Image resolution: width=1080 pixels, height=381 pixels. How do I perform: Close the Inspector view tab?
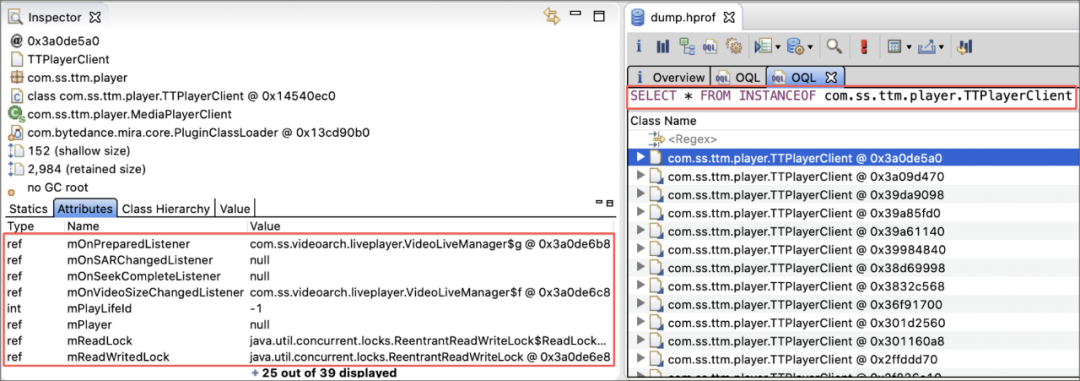(x=96, y=17)
